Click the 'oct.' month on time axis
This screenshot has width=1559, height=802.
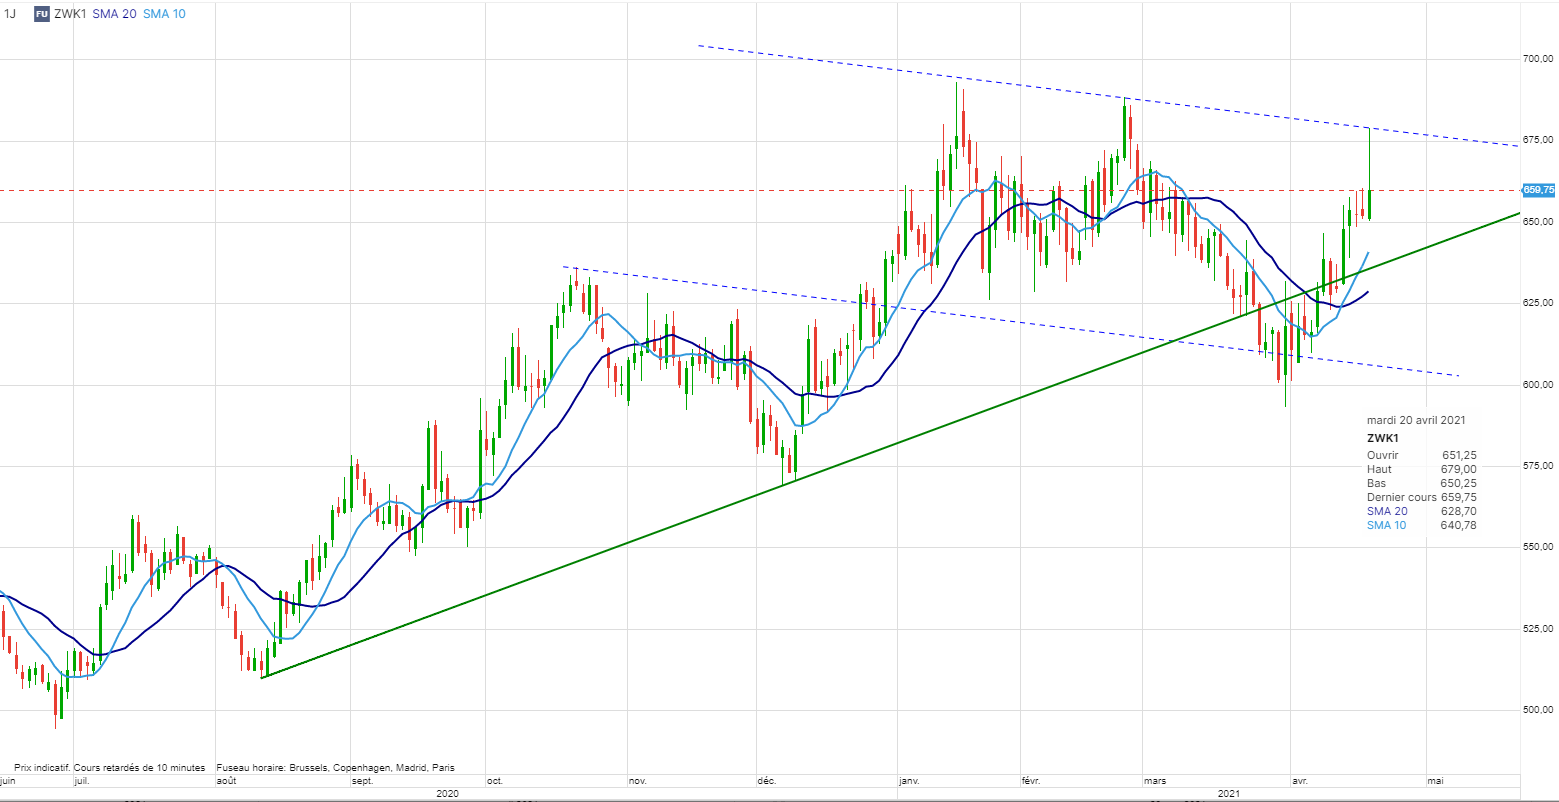click(x=494, y=780)
